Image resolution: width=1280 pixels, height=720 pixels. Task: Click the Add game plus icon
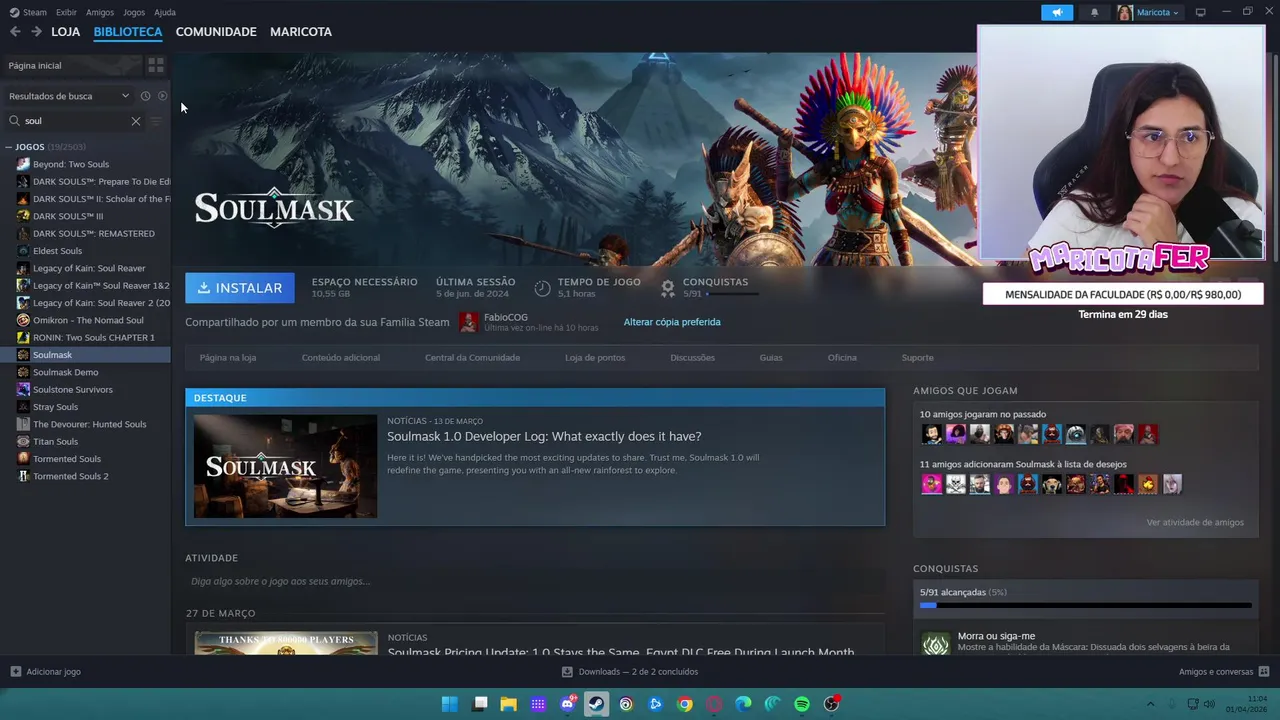coord(15,672)
